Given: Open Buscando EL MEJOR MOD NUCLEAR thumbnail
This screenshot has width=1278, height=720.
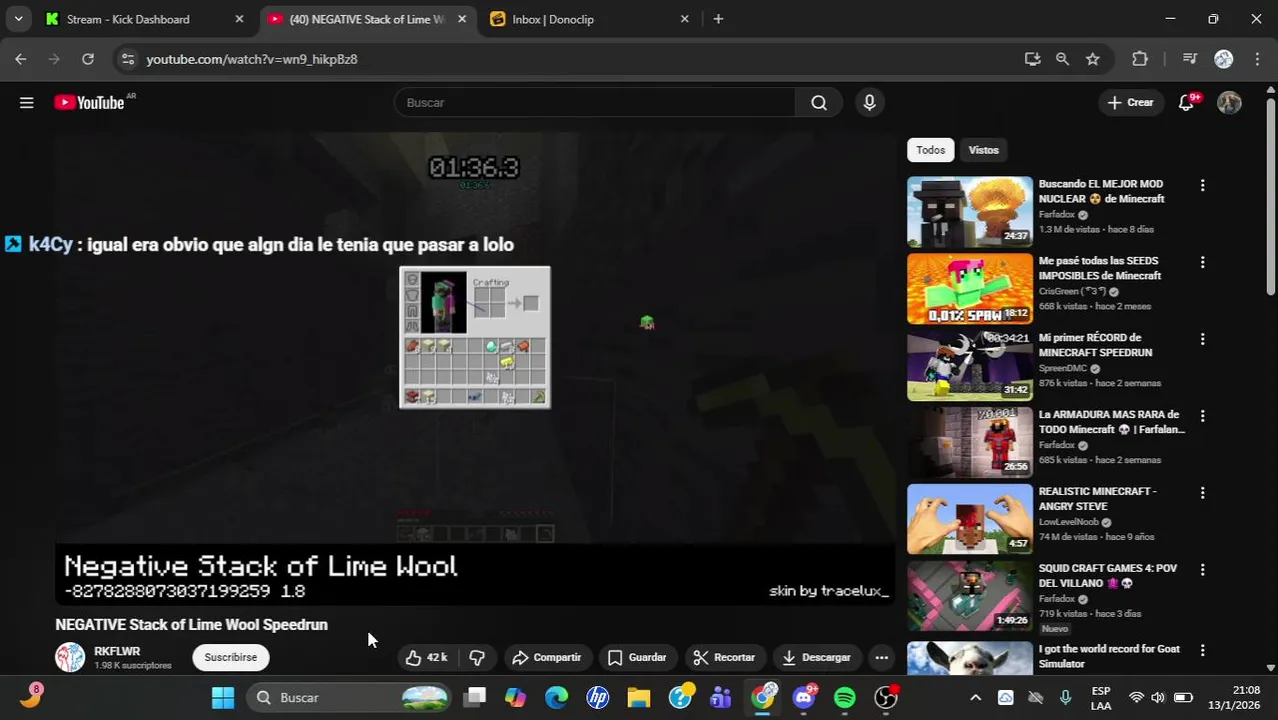Looking at the screenshot, I should point(970,212).
